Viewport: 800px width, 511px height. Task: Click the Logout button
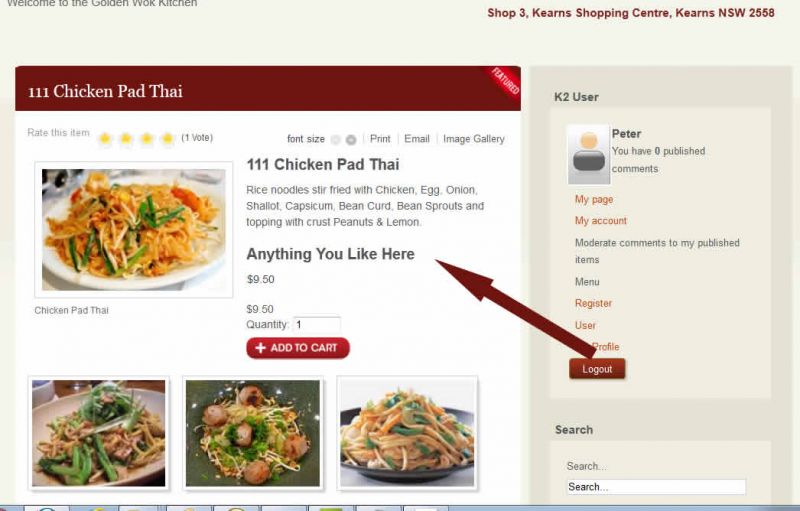pos(597,369)
